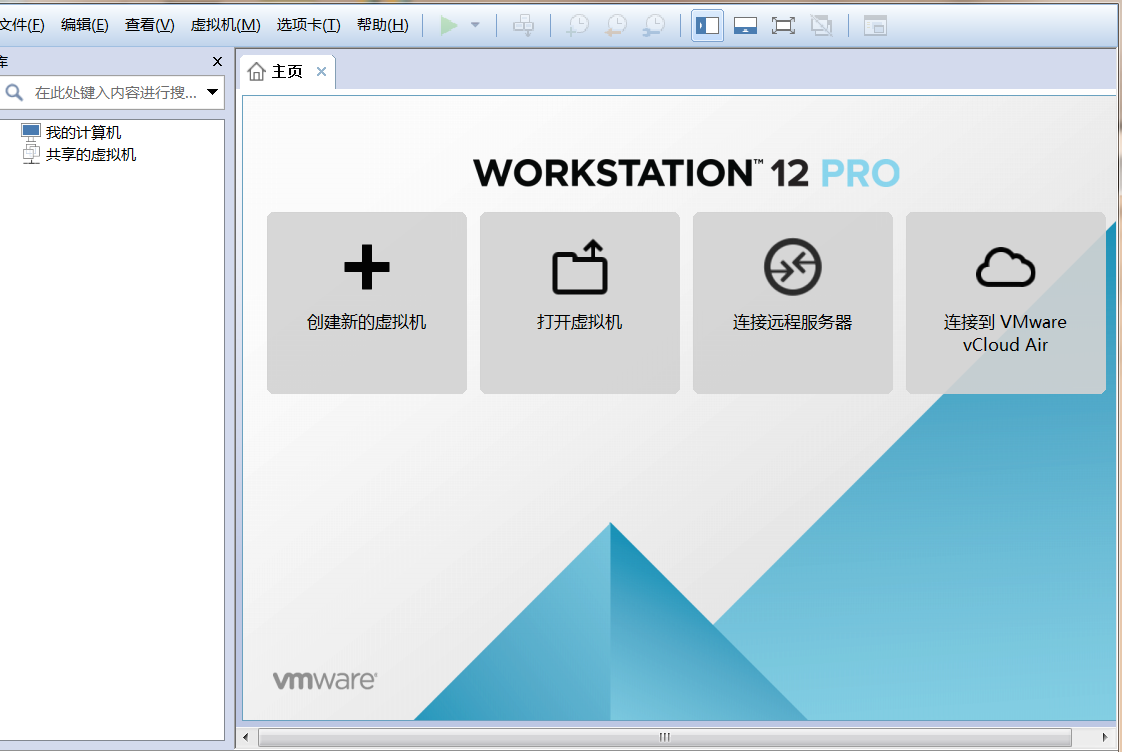Click the 连接到 VMware vCloud Air tile

coord(1005,303)
